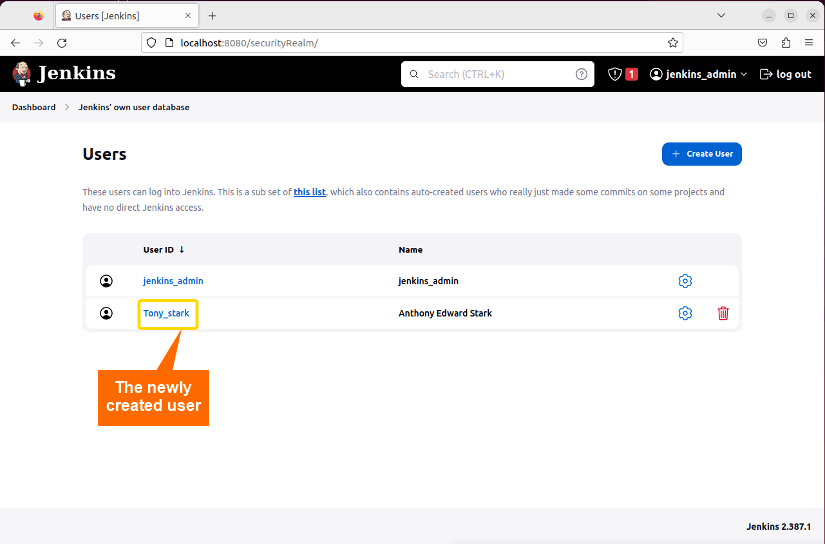The image size is (825, 544).
Task: Click the red notification badge showing 1
Action: tap(631, 74)
